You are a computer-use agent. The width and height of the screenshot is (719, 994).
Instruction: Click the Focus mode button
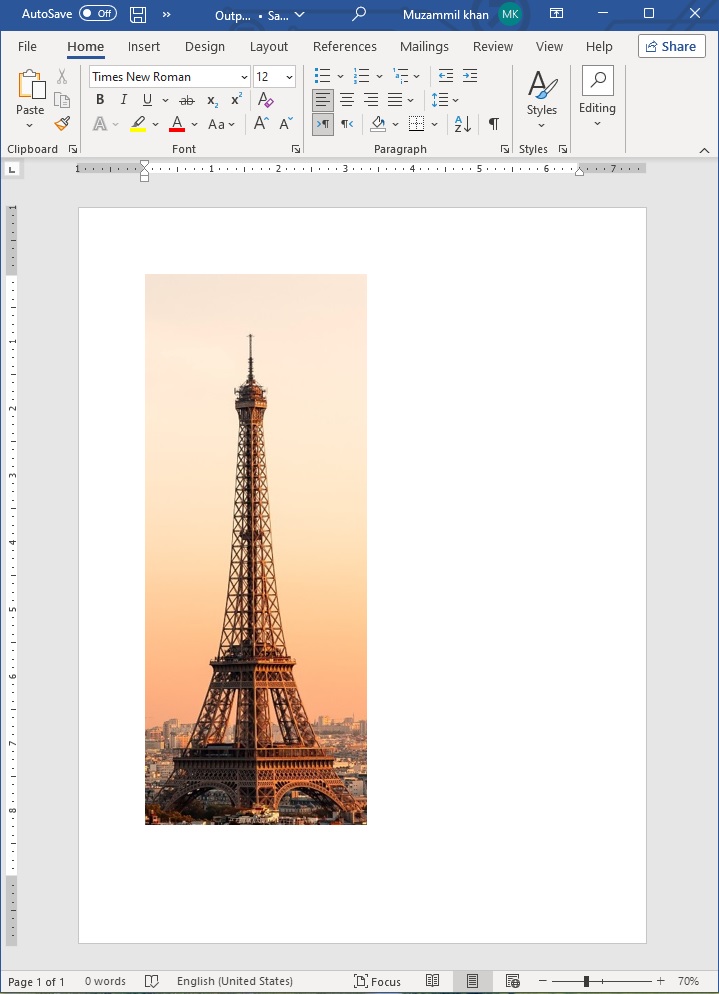pyautogui.click(x=377, y=981)
